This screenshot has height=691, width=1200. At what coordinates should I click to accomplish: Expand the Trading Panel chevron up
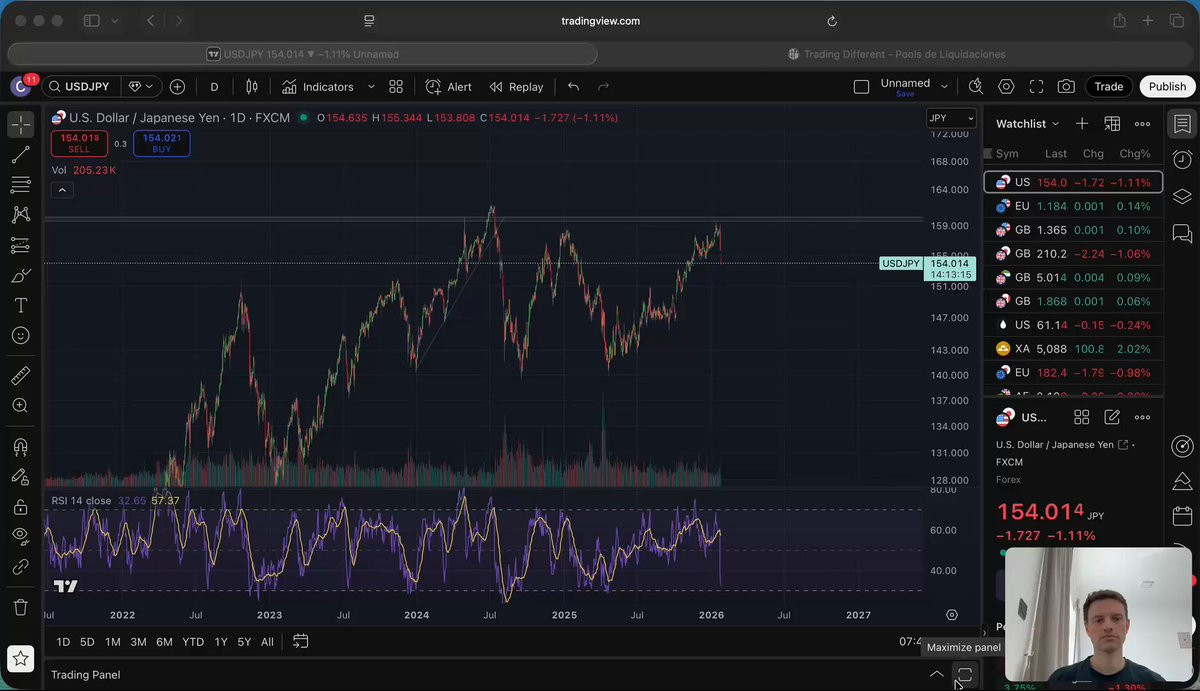point(936,675)
